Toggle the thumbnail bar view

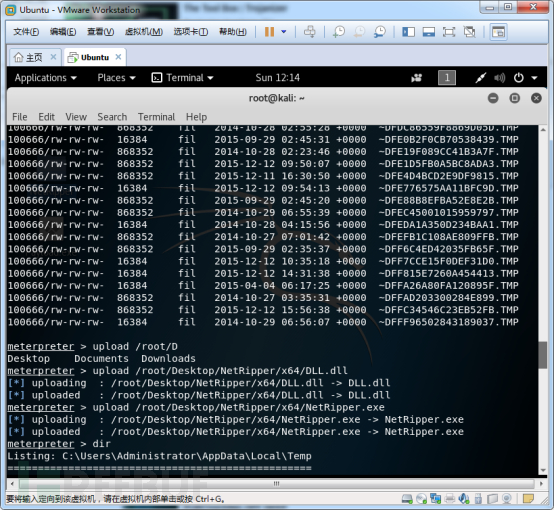(429, 32)
